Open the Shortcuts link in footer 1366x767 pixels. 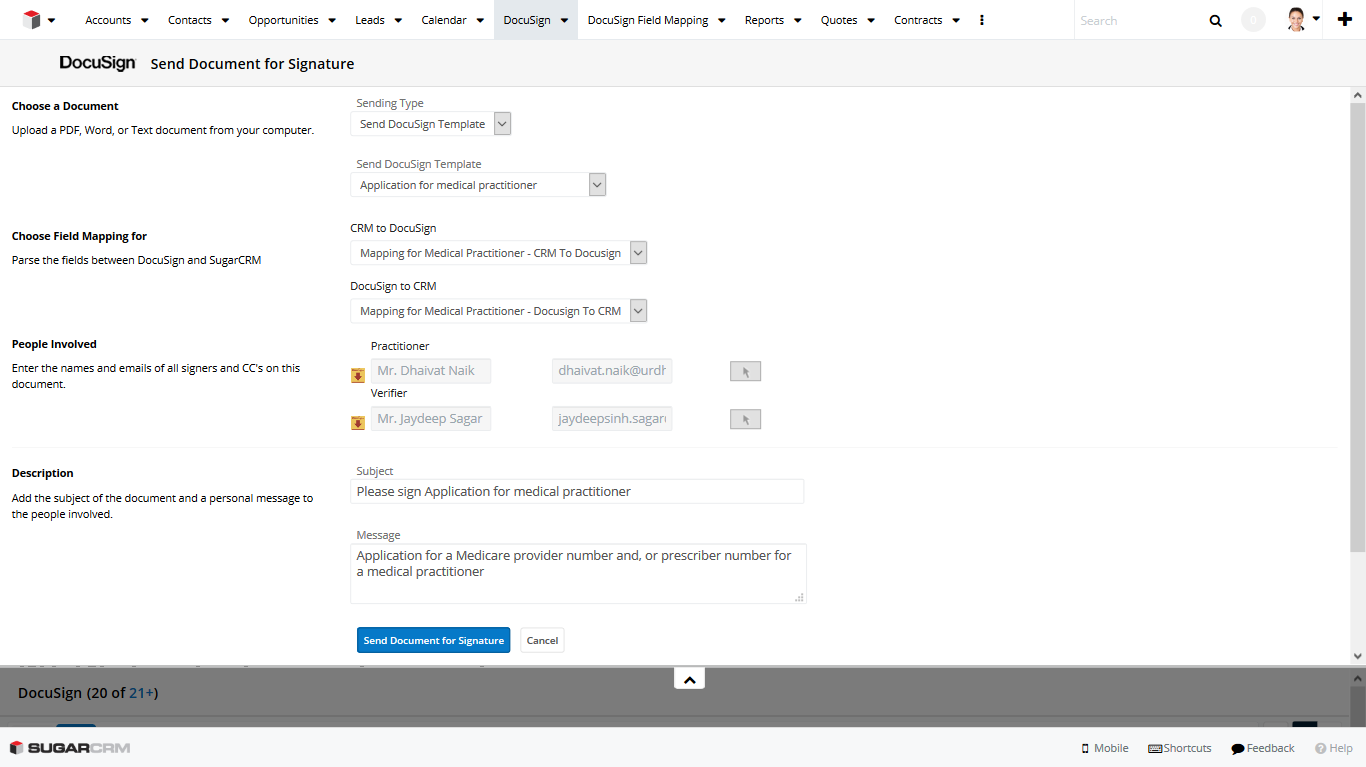tap(1180, 748)
